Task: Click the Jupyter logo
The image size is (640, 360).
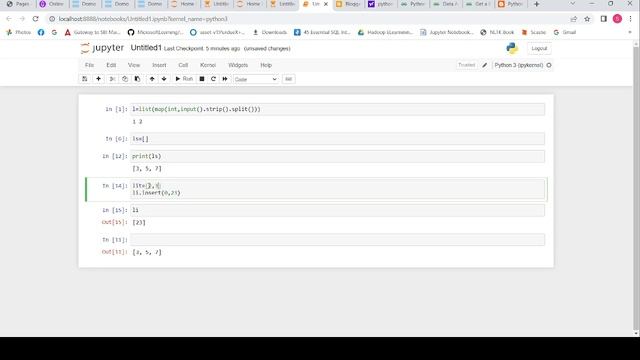Action: [102, 48]
